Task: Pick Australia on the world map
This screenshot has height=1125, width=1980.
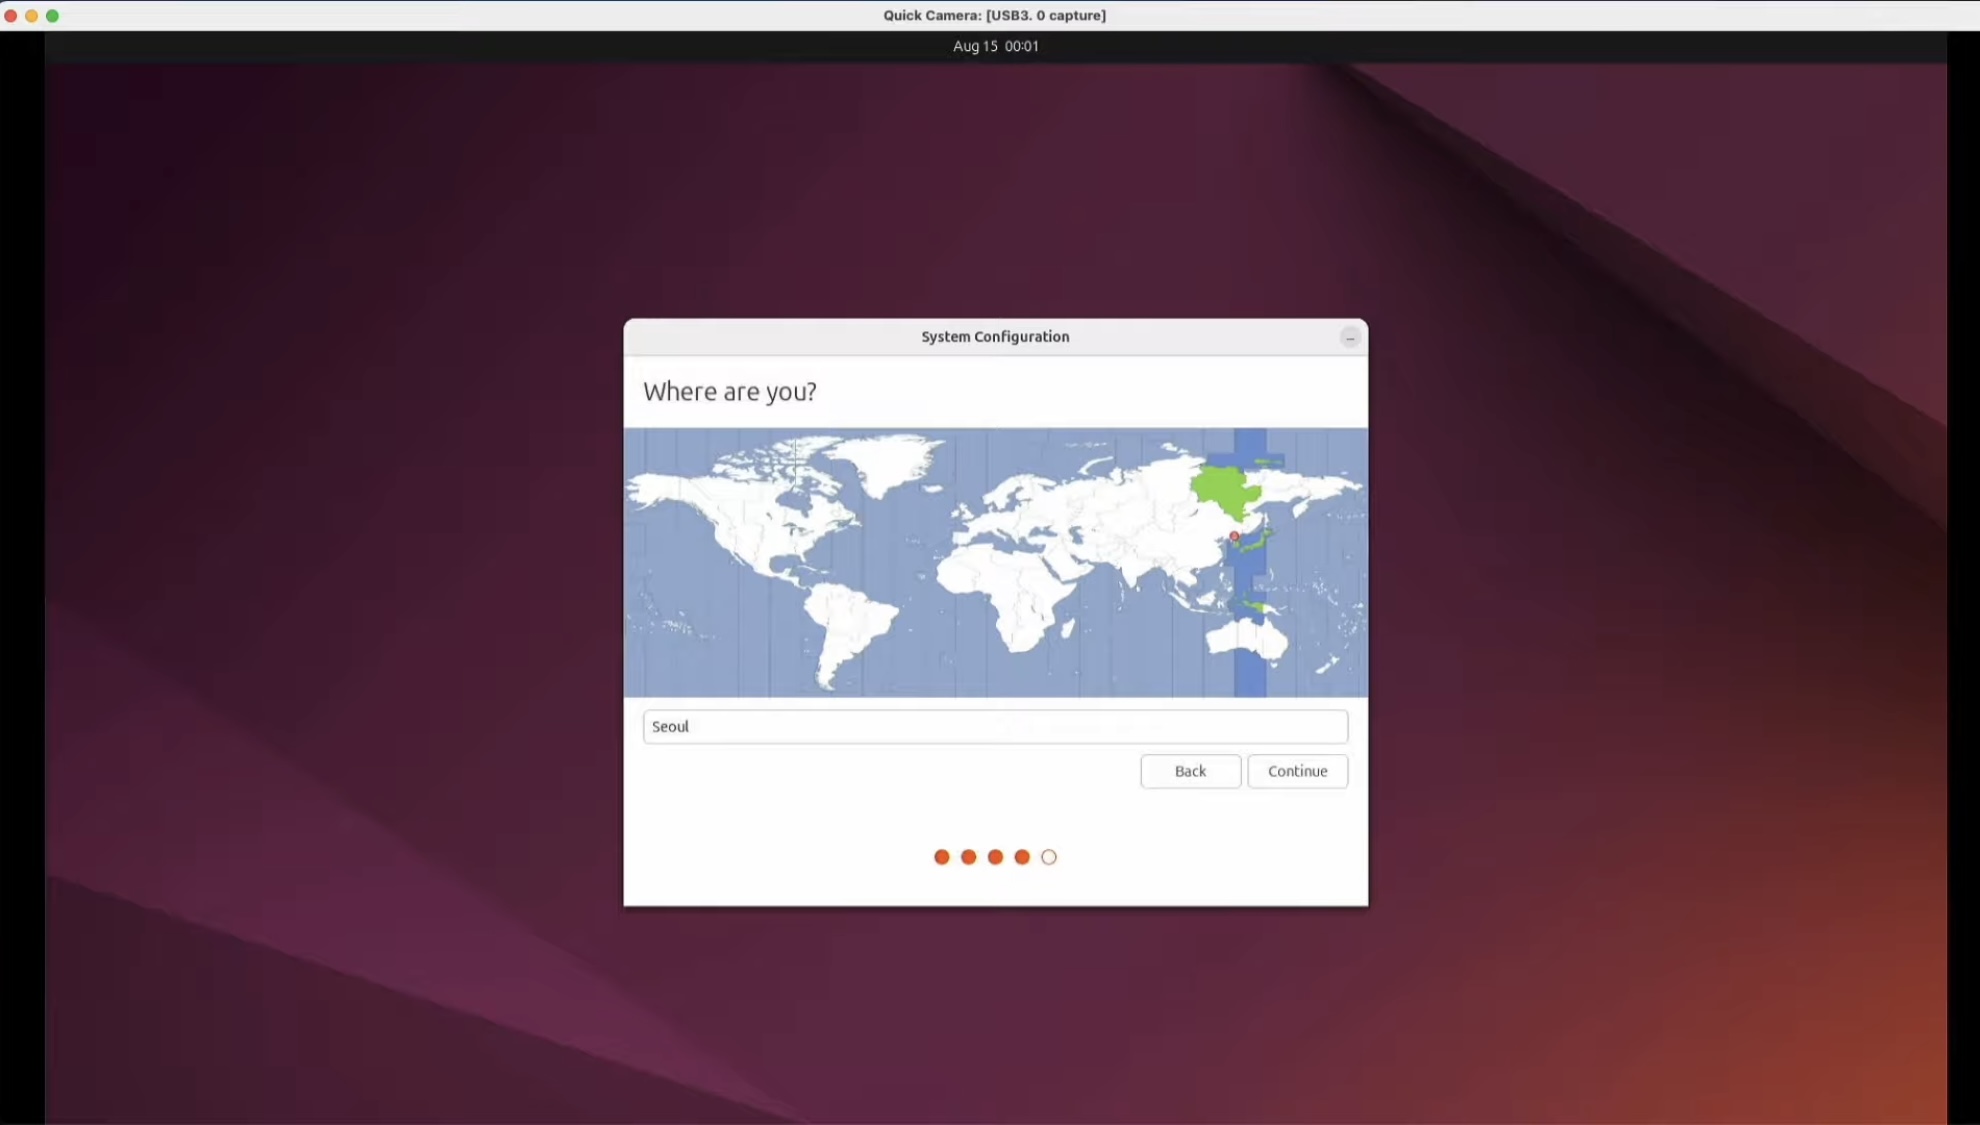Action: point(1245,638)
